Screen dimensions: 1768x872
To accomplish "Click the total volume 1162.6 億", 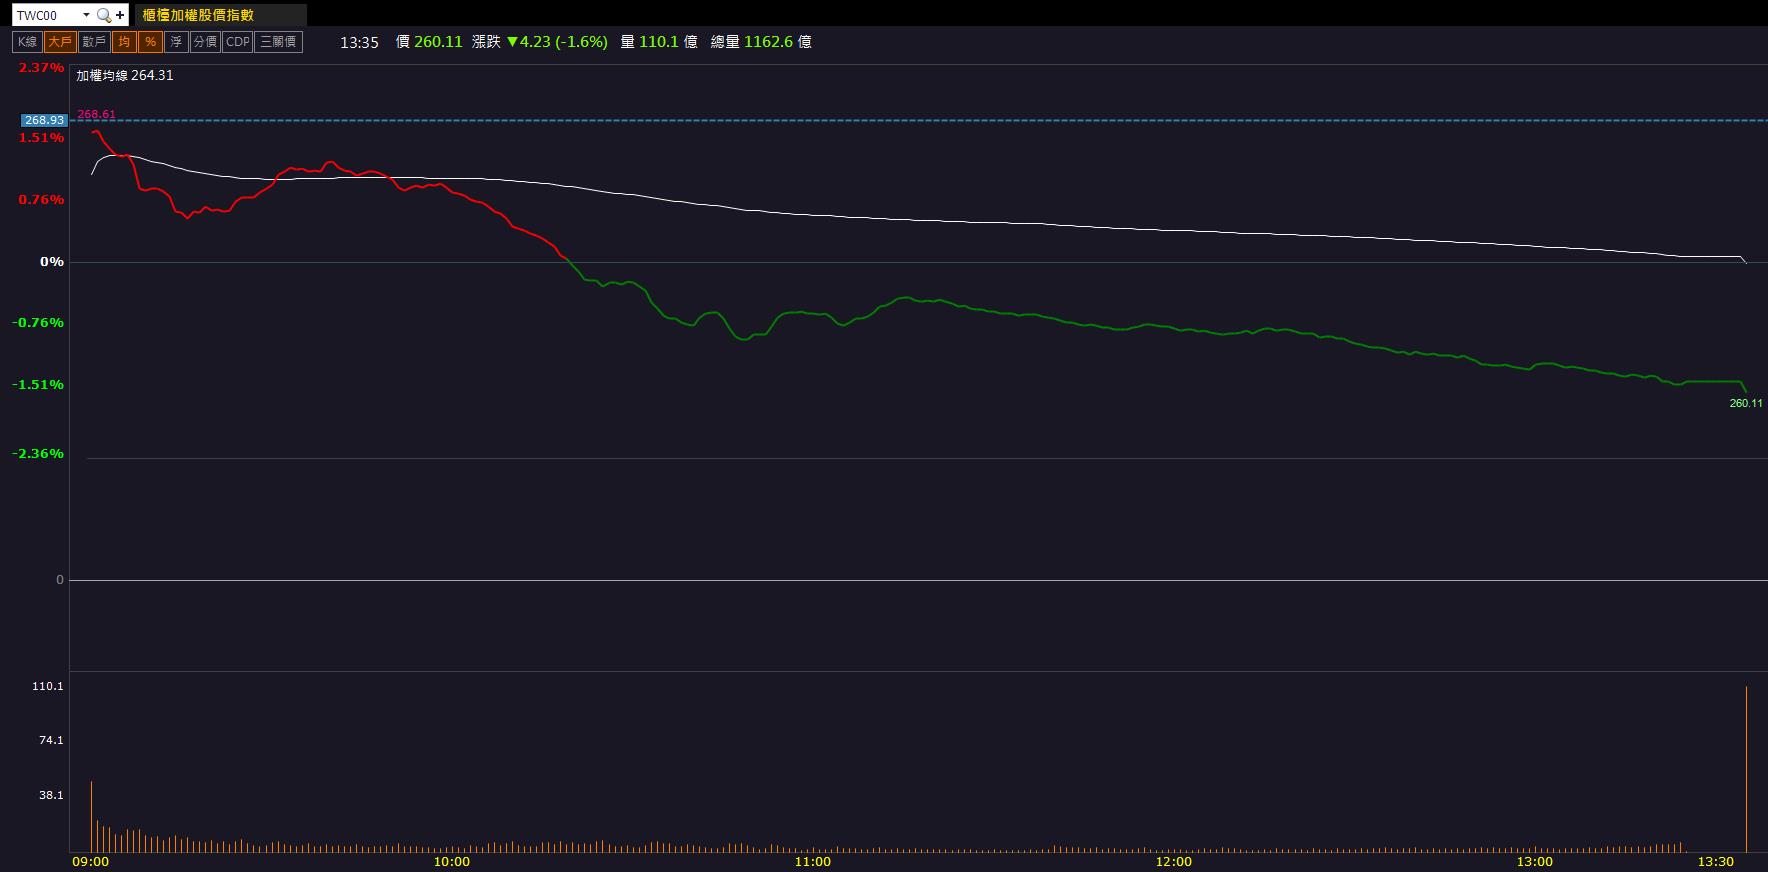I will click(778, 42).
